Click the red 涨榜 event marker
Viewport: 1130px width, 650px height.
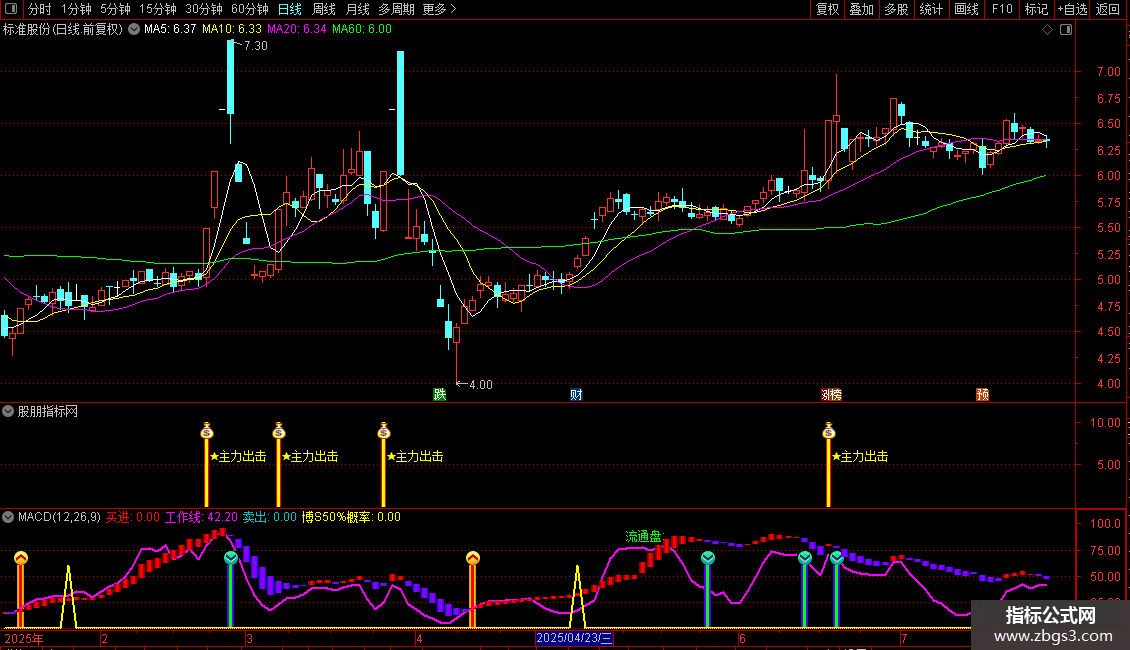tap(832, 394)
